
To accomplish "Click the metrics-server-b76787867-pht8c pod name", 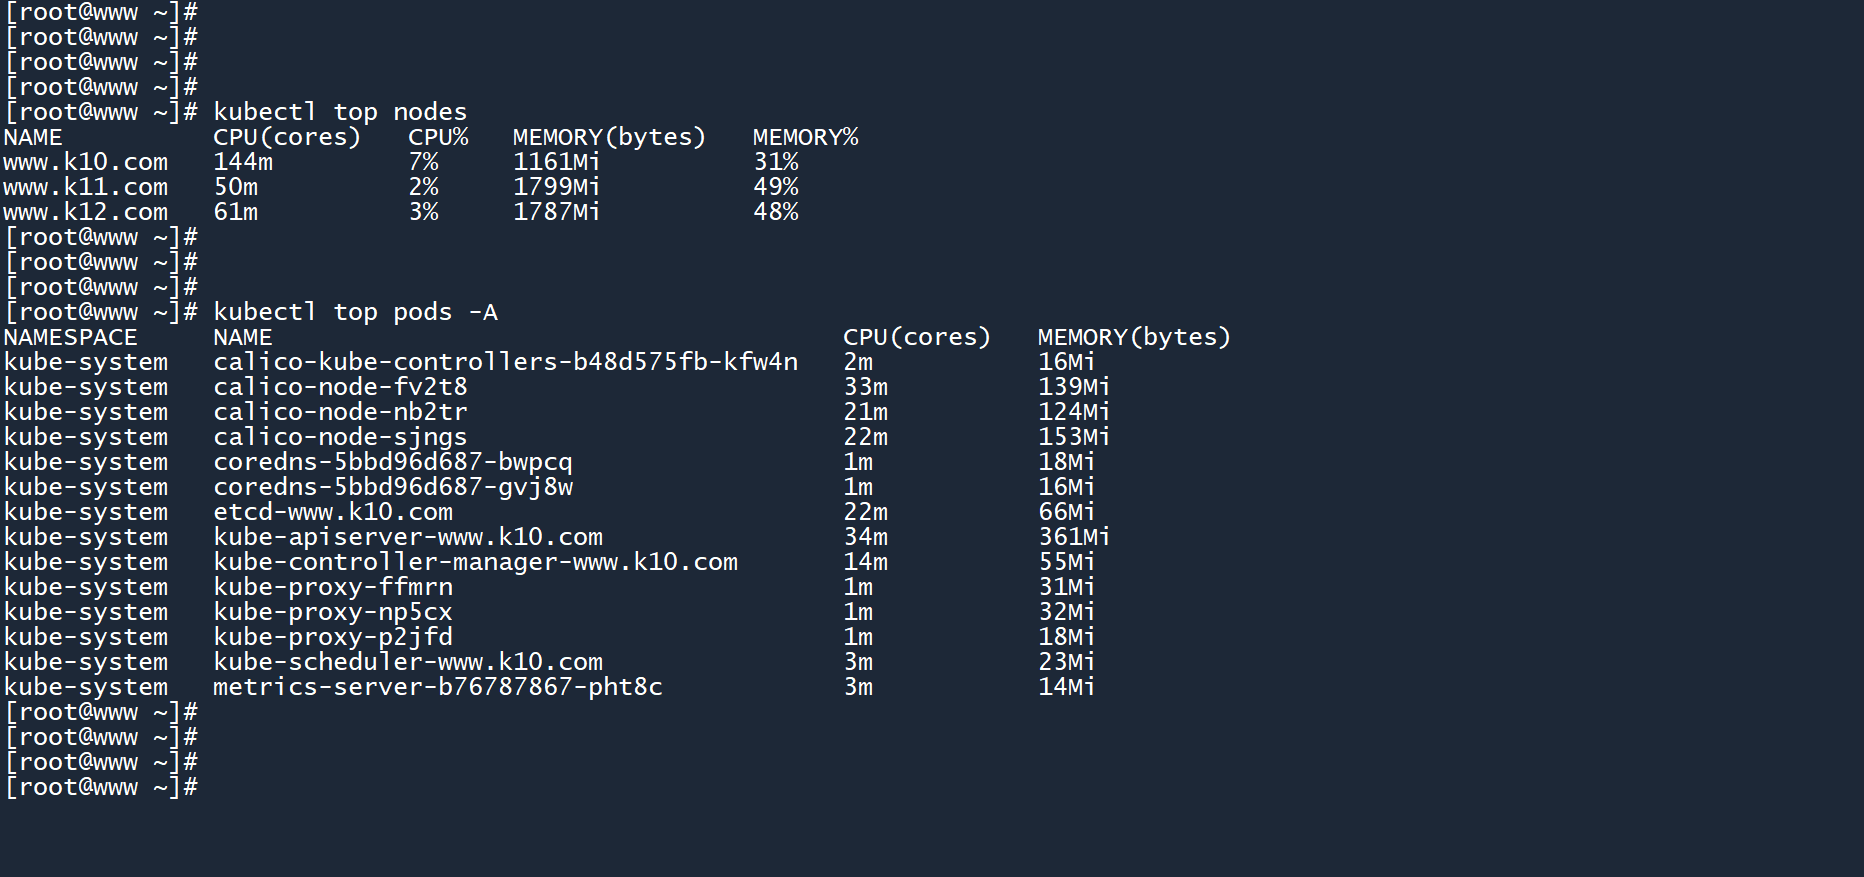I will click(x=438, y=687).
